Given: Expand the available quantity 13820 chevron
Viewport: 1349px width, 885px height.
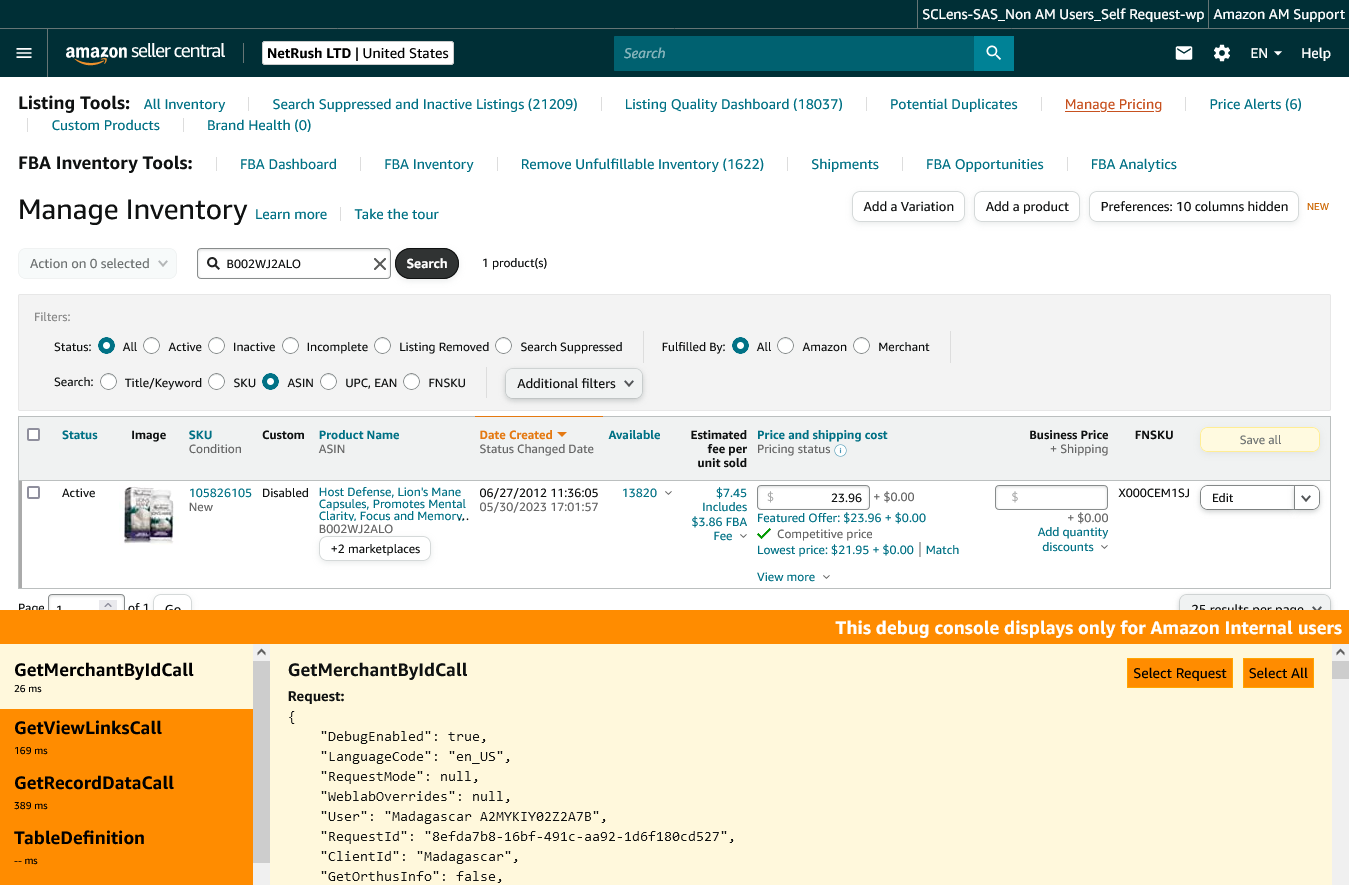Looking at the screenshot, I should [x=669, y=493].
